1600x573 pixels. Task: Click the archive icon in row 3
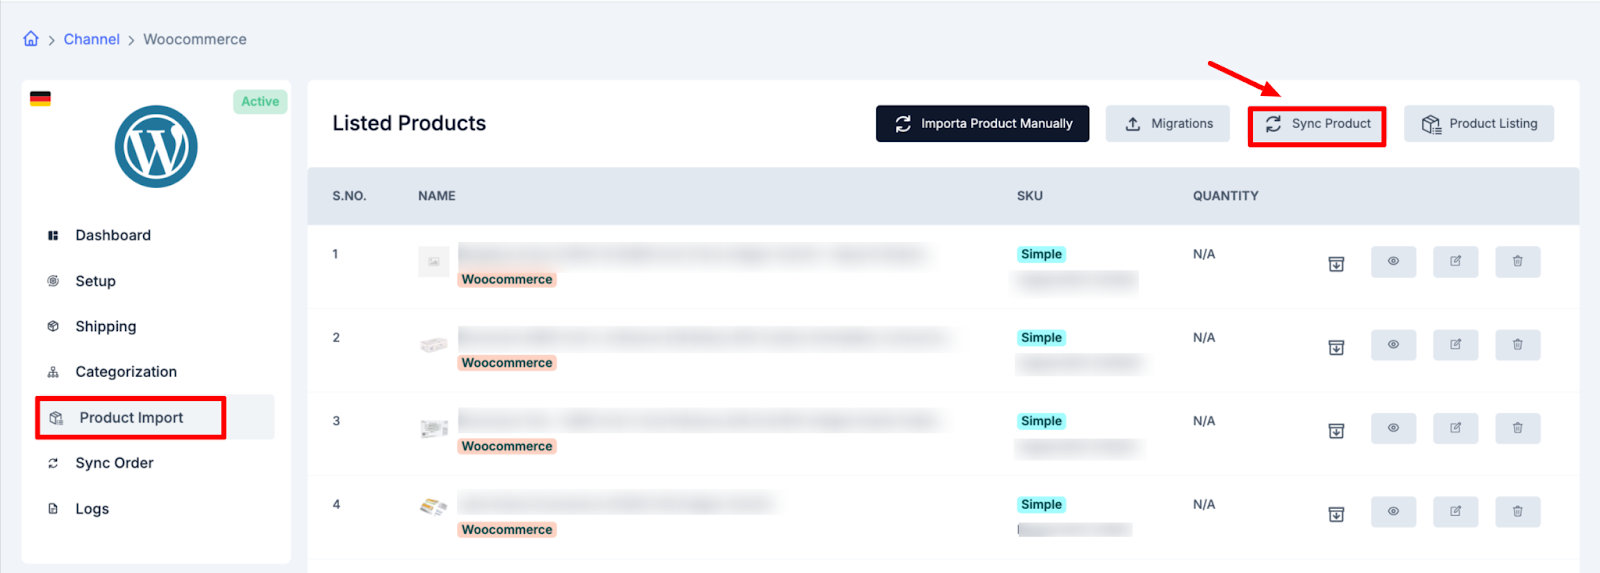(1336, 431)
